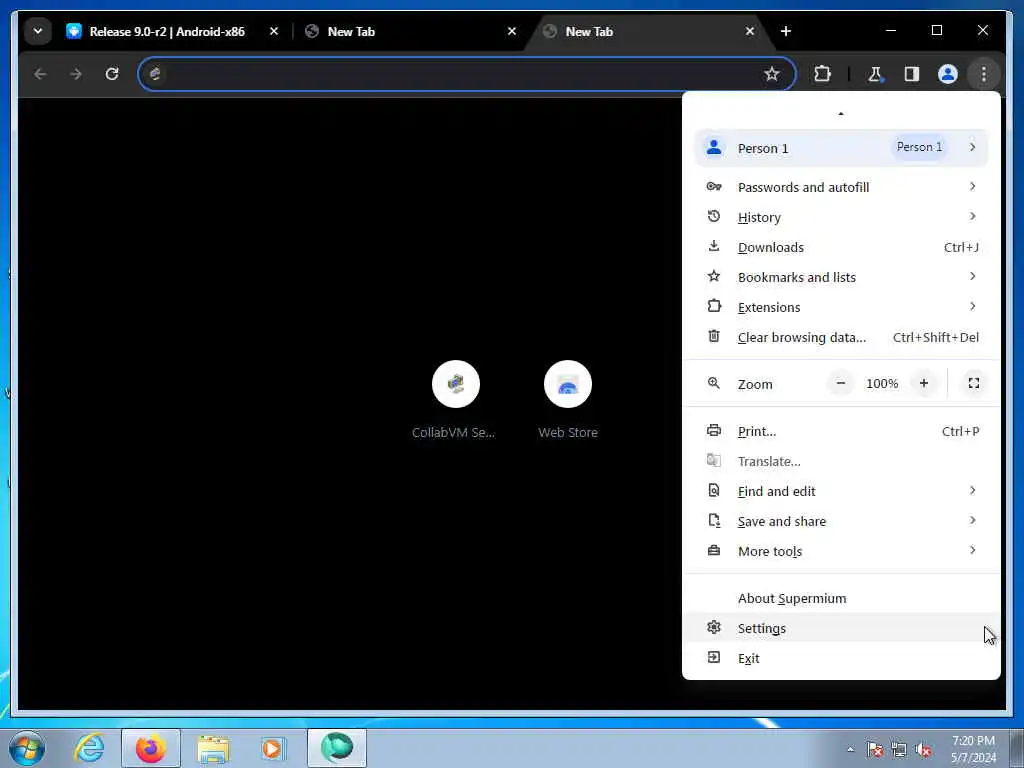1024x768 pixels.
Task: Expand More tools chevron arrow
Action: pyautogui.click(x=972, y=551)
